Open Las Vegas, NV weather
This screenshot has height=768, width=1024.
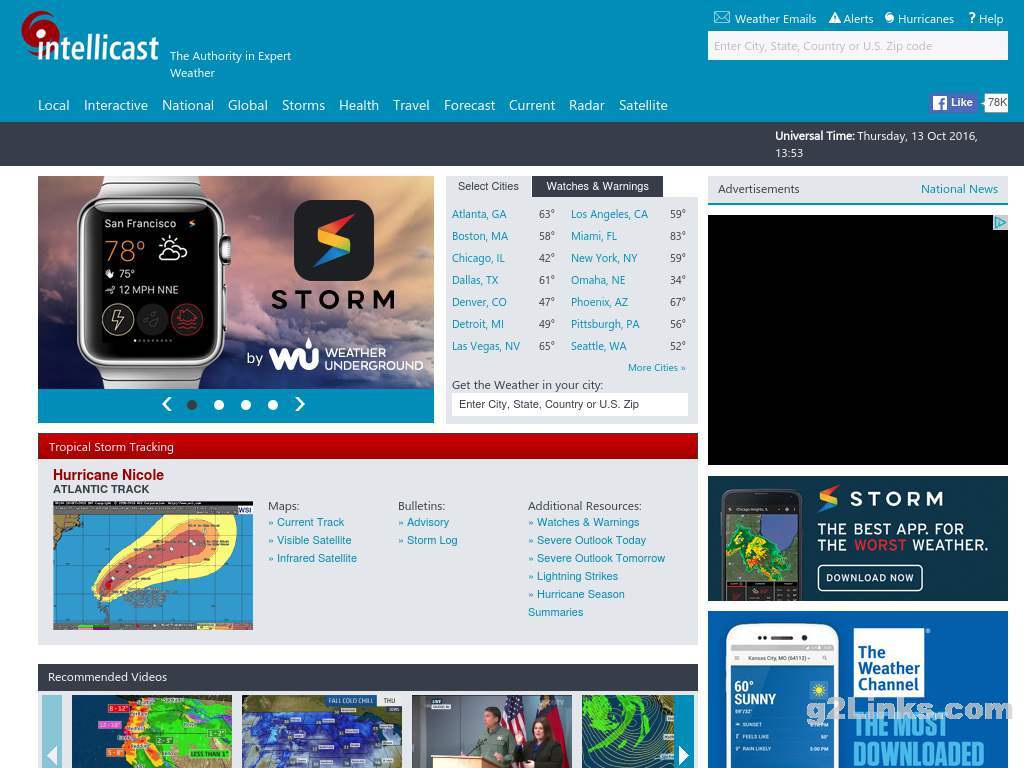click(485, 346)
